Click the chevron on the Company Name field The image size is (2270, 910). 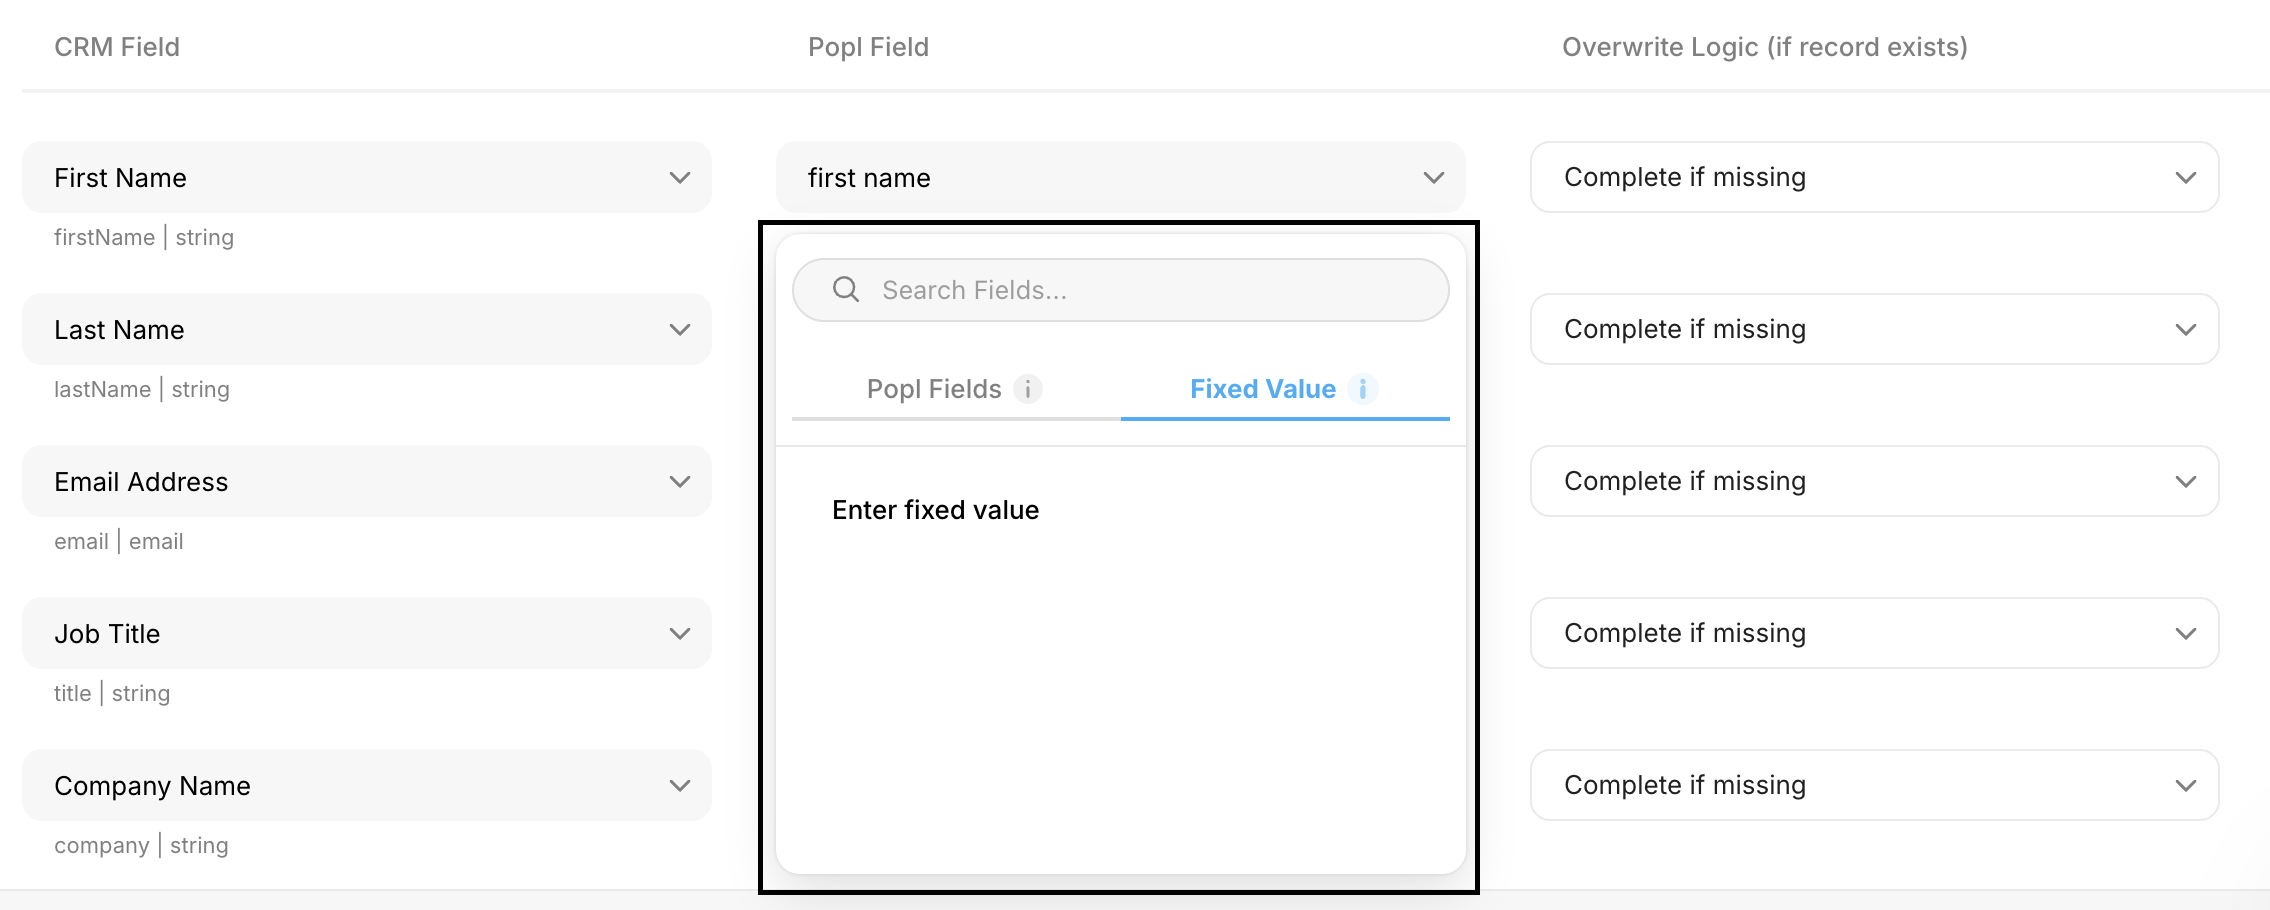(x=680, y=786)
